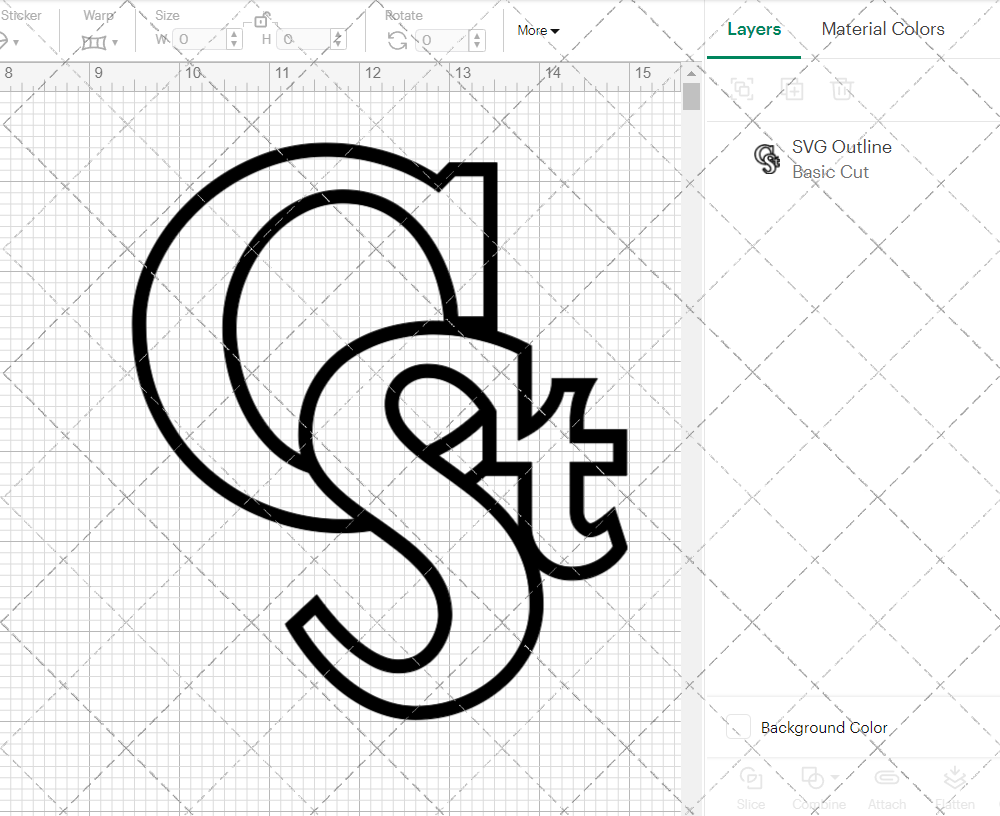Click the Attach button
The image size is (1000, 816).
click(x=886, y=789)
